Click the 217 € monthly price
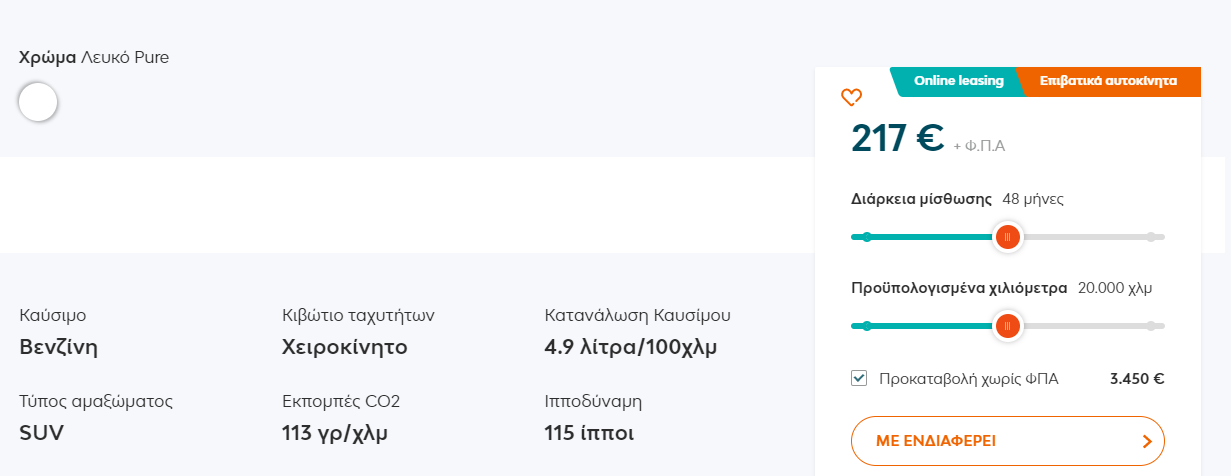 (897, 138)
